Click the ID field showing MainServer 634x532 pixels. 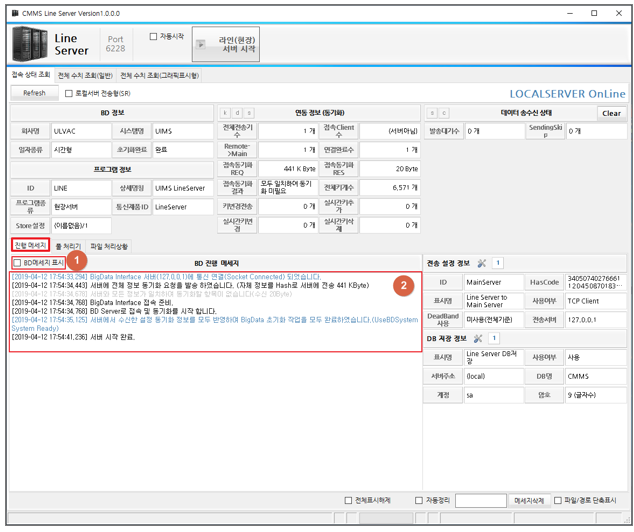pos(493,282)
